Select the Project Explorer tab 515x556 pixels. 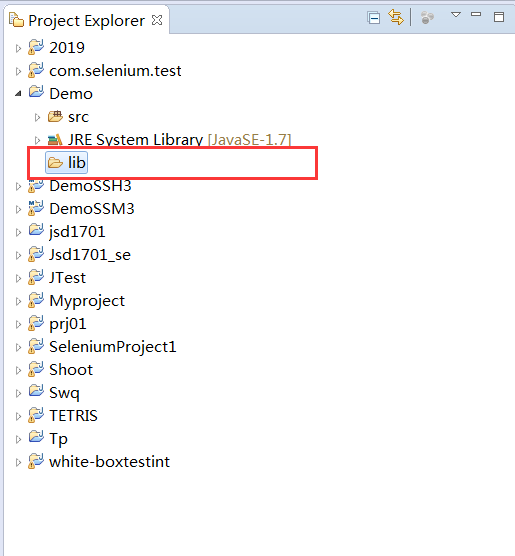86,21
